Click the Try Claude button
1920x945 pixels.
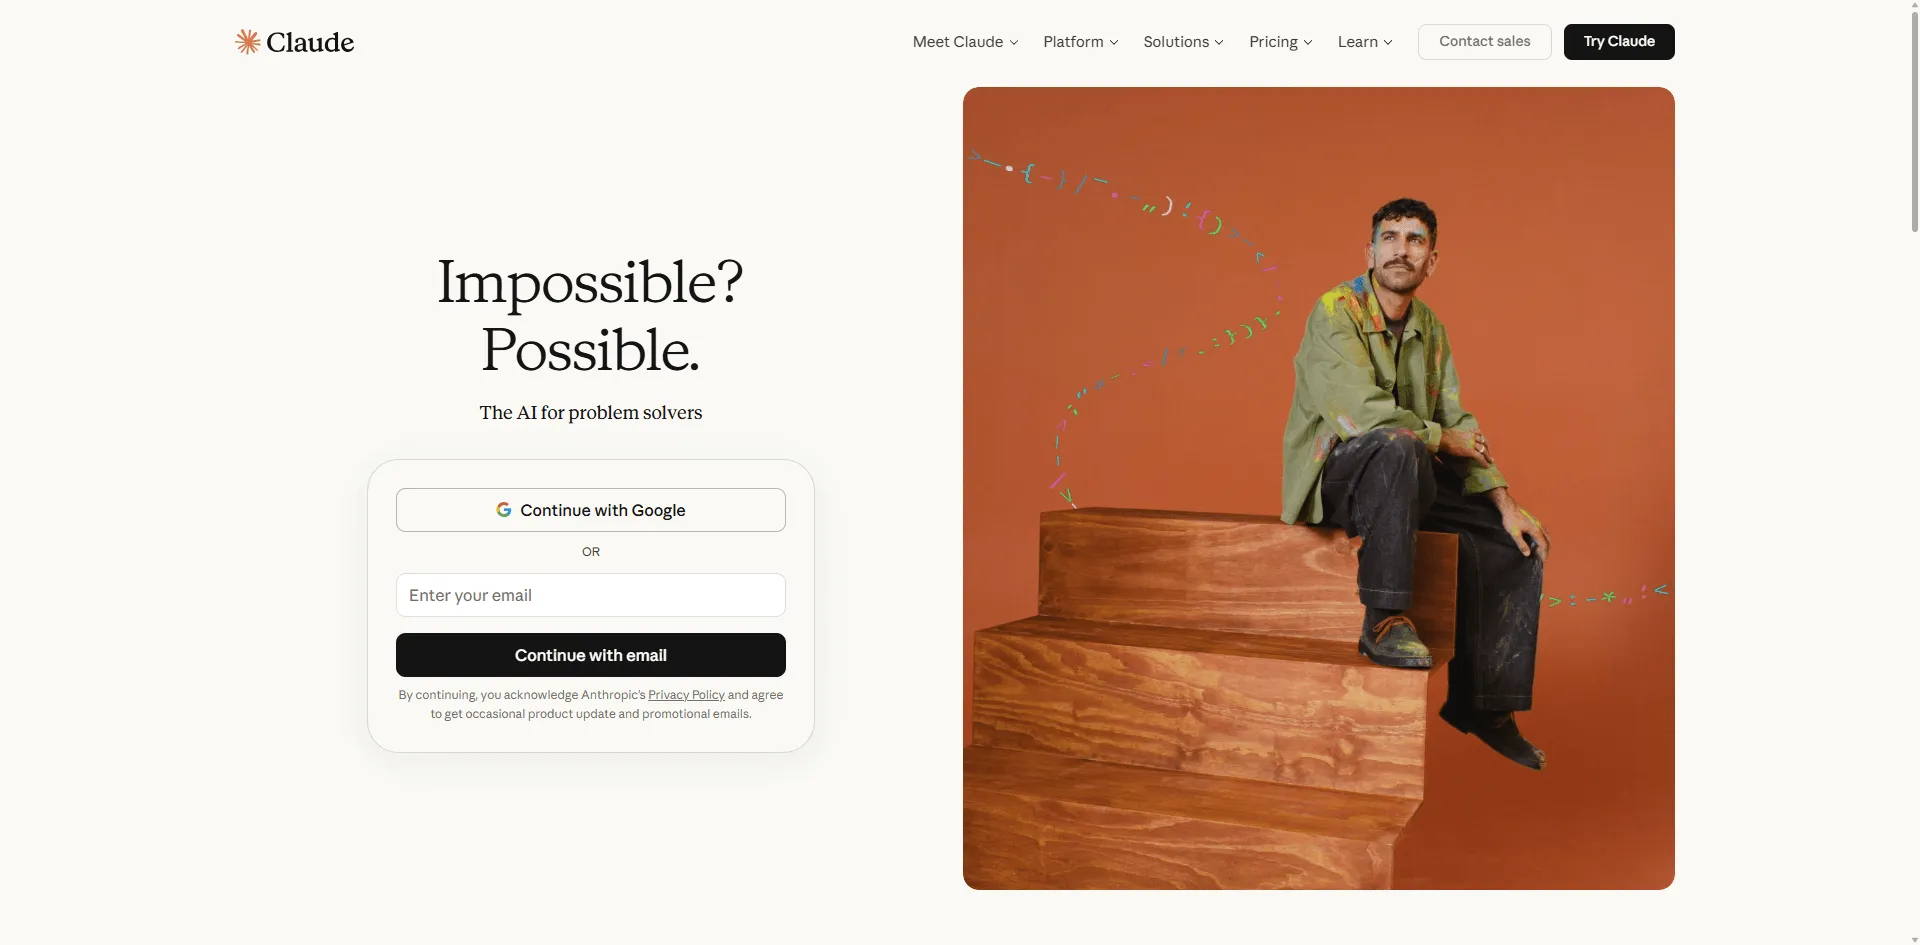(x=1619, y=42)
